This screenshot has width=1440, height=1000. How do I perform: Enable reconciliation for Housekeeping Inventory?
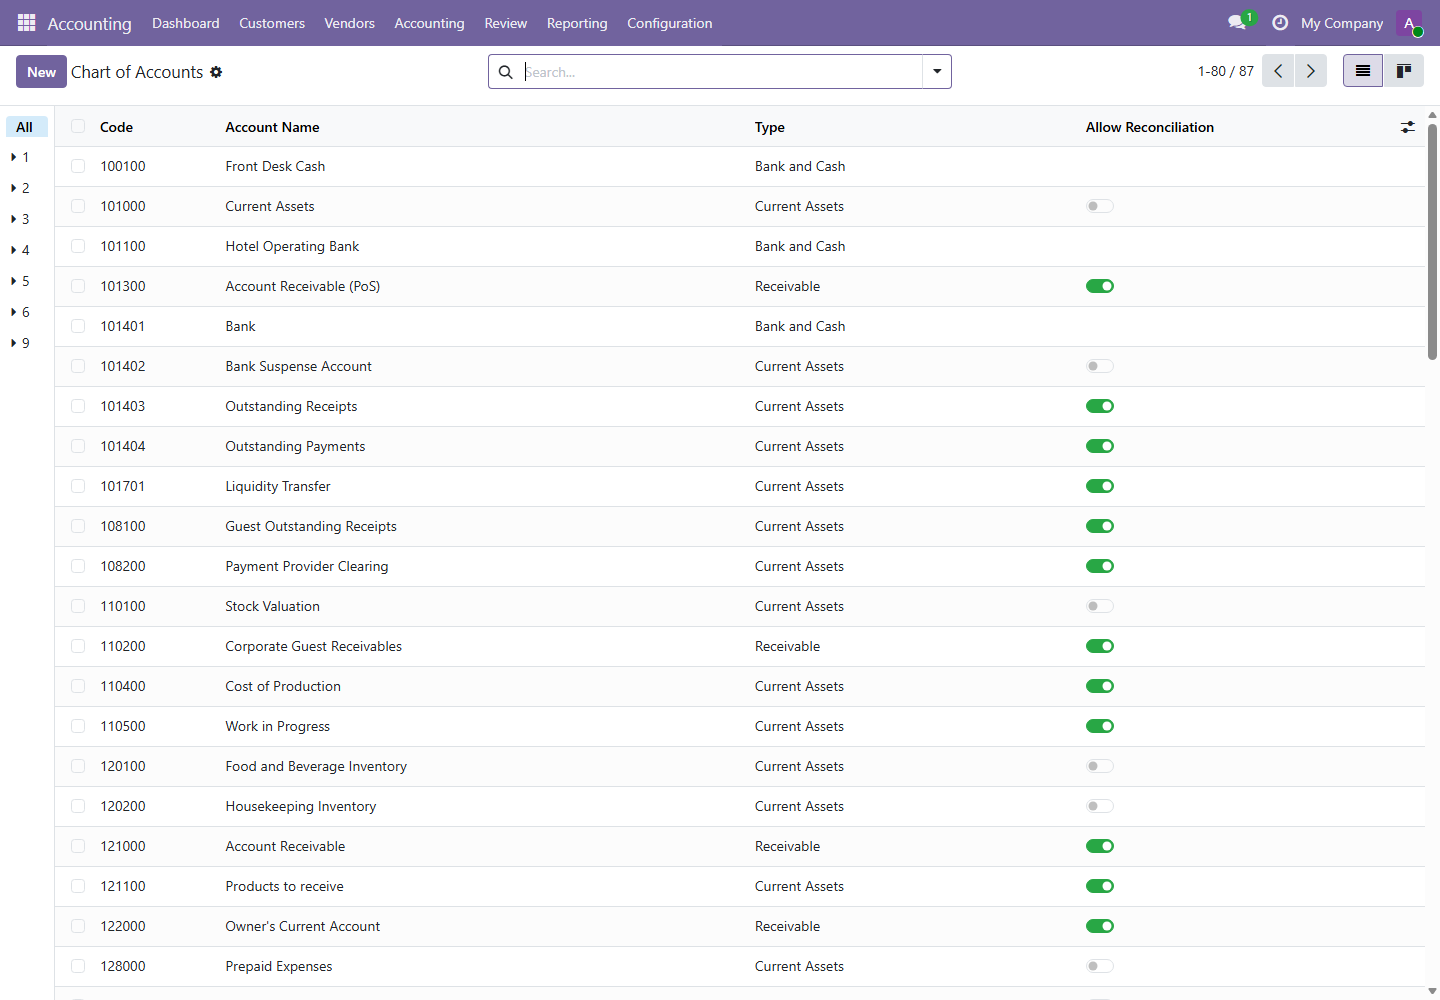[1100, 806]
